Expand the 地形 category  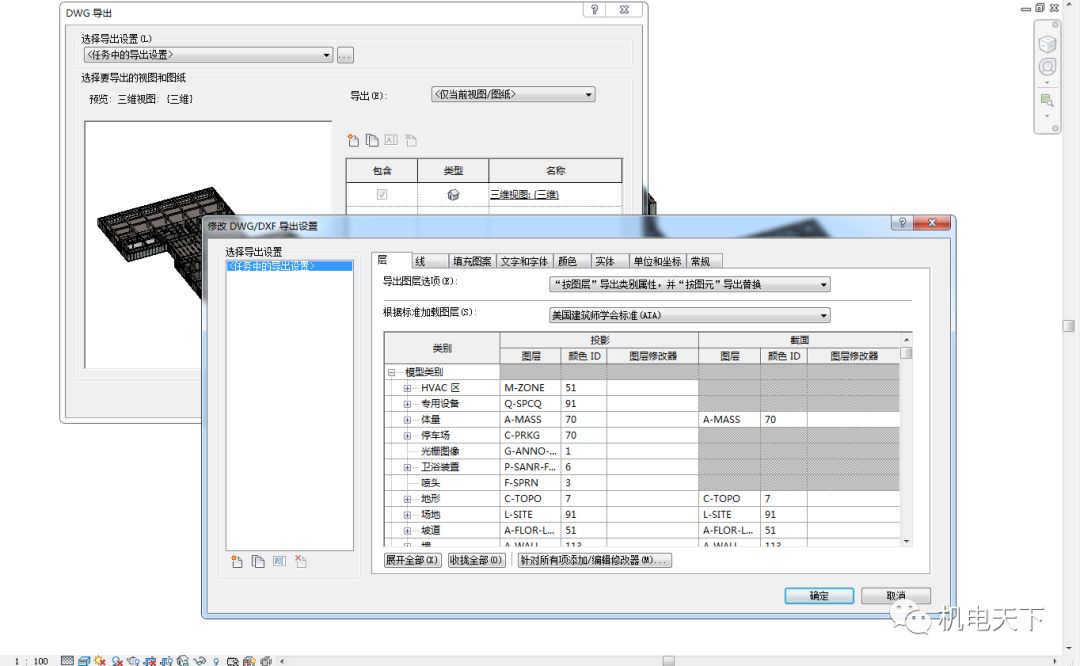pos(407,499)
